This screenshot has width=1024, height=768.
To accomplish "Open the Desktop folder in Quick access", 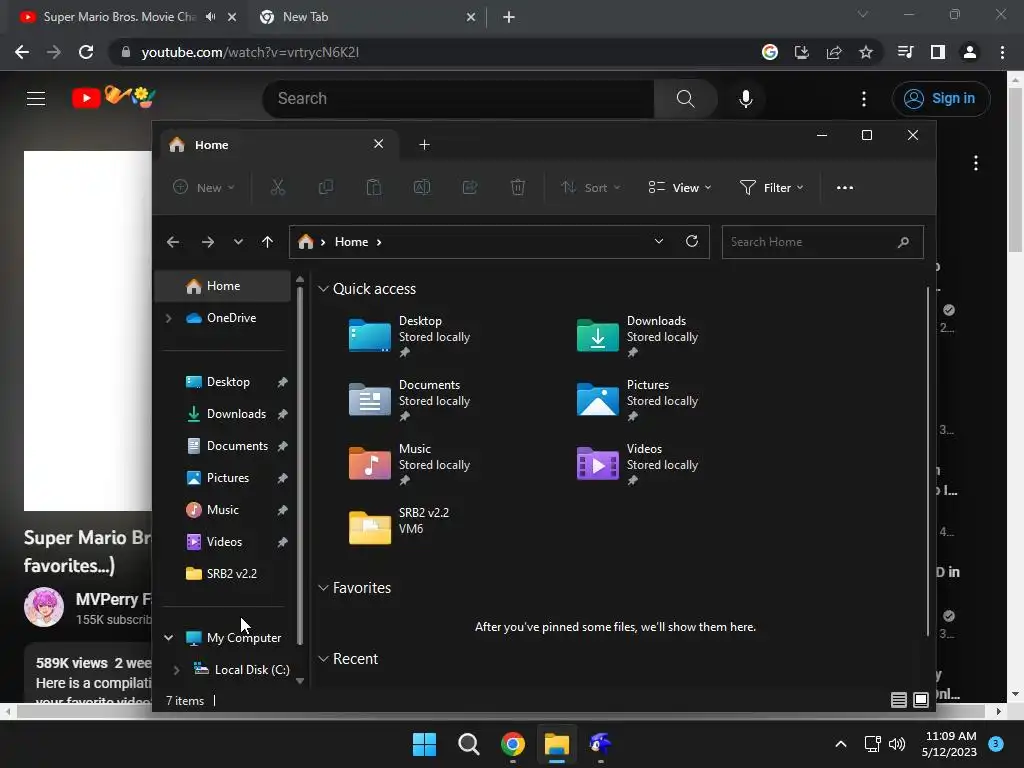I will click(409, 336).
